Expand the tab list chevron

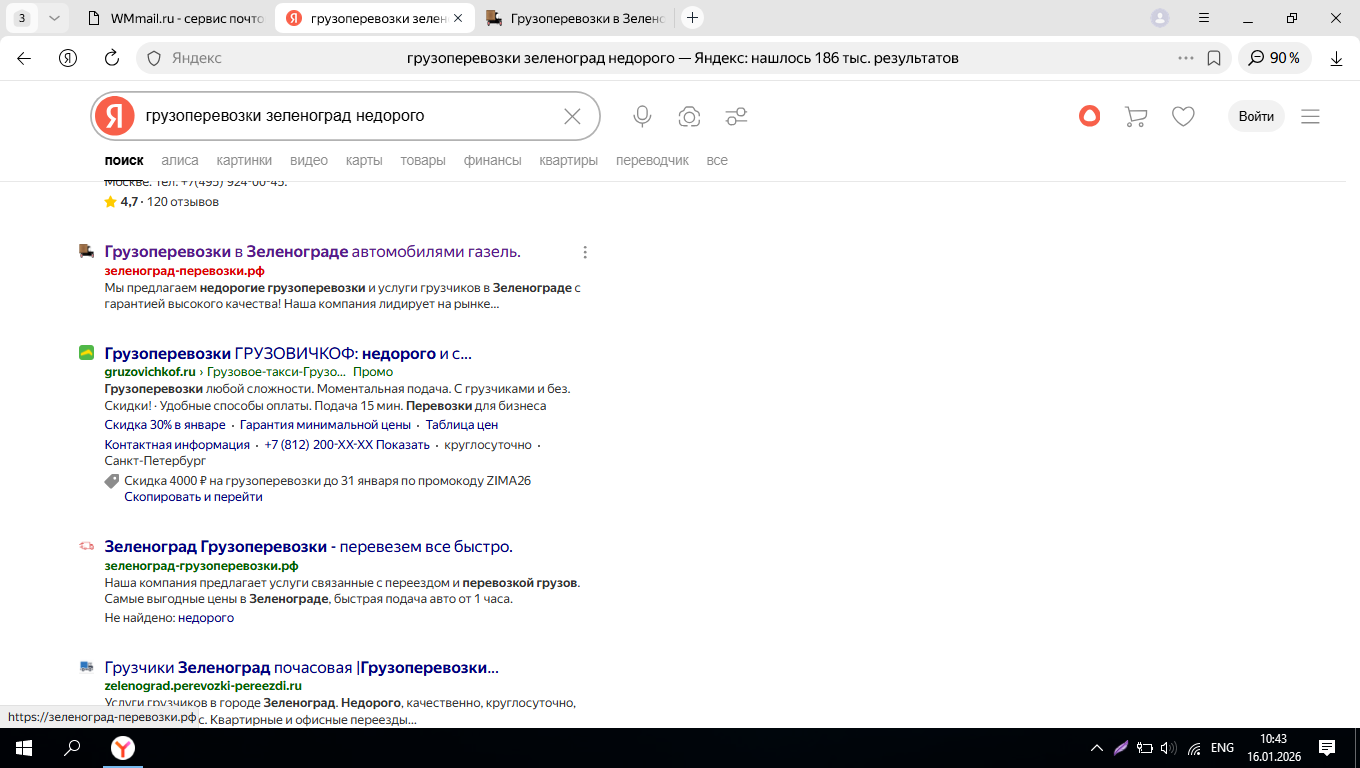pyautogui.click(x=53, y=18)
